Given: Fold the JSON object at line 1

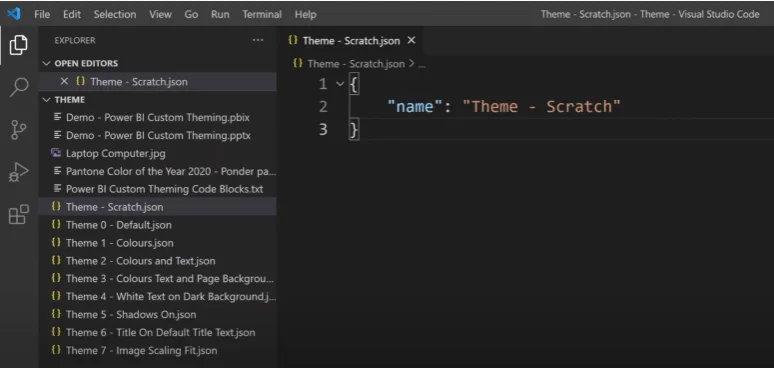Looking at the screenshot, I should point(340,84).
